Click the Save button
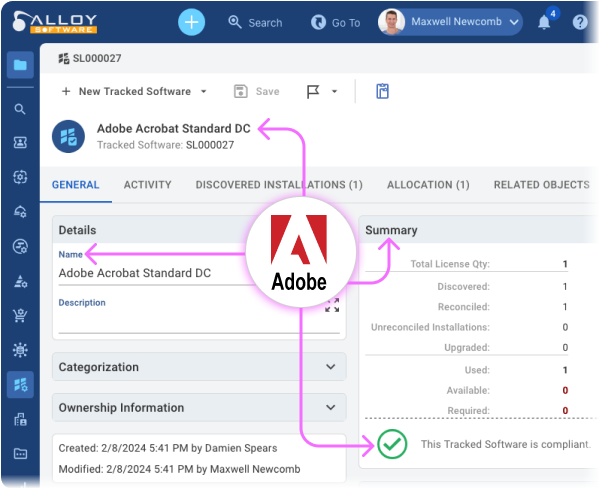Image resolution: width=600 pixels, height=491 pixels. 256,91
